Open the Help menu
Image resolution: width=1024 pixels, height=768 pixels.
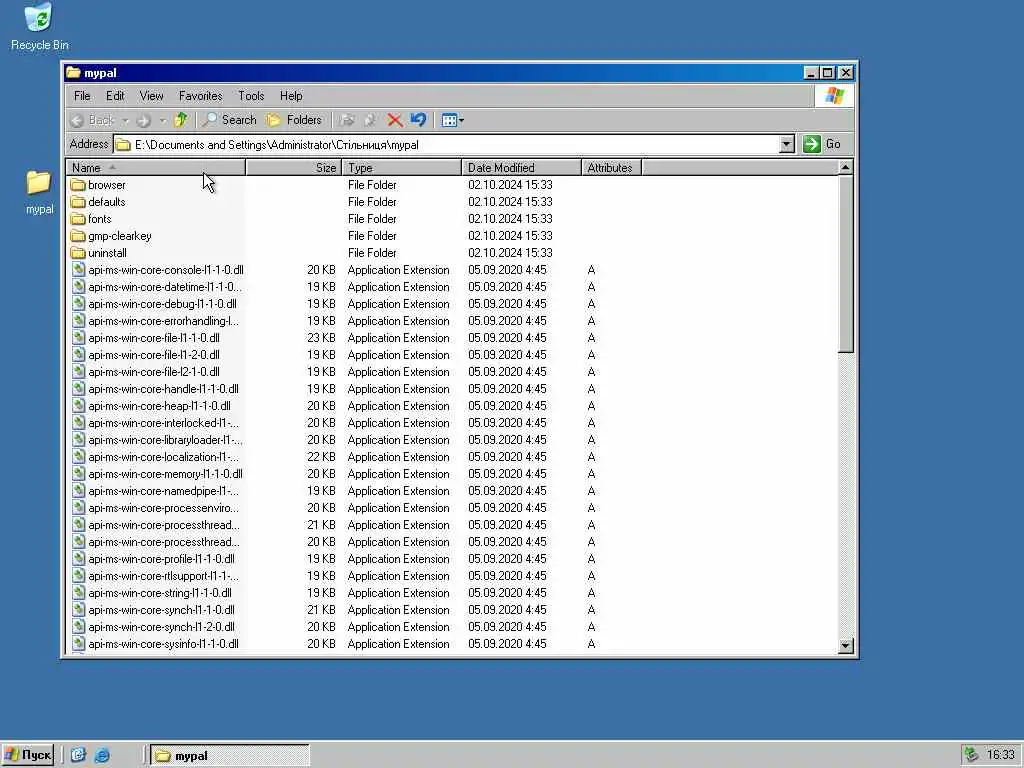point(291,96)
